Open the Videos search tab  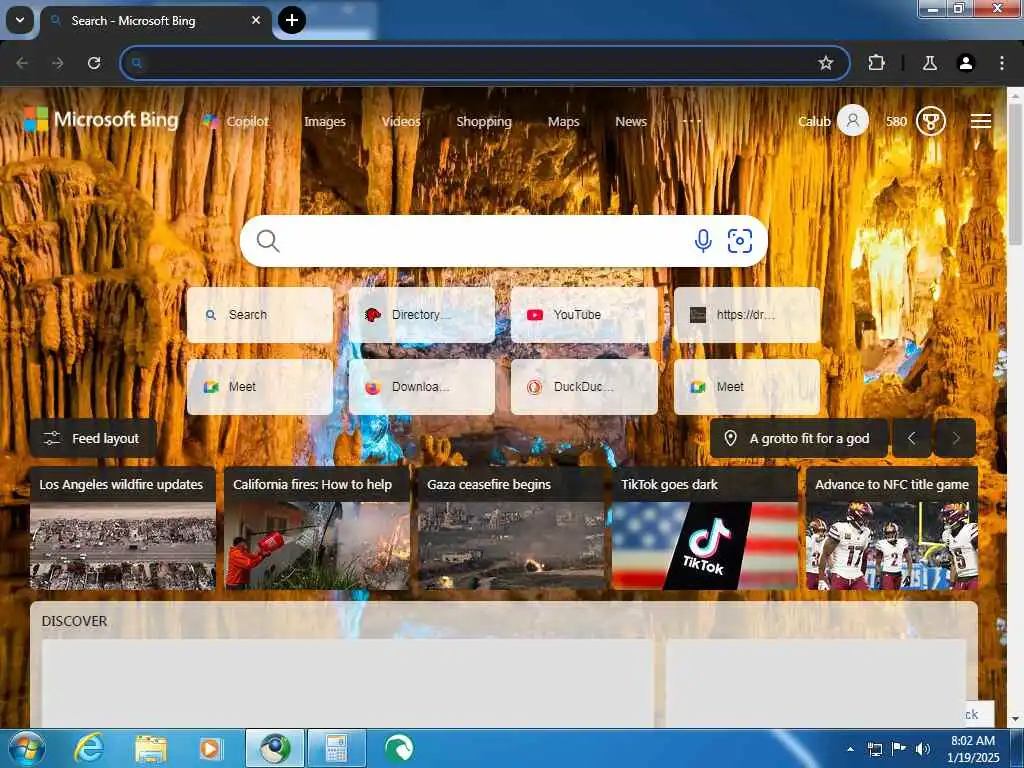pos(401,121)
